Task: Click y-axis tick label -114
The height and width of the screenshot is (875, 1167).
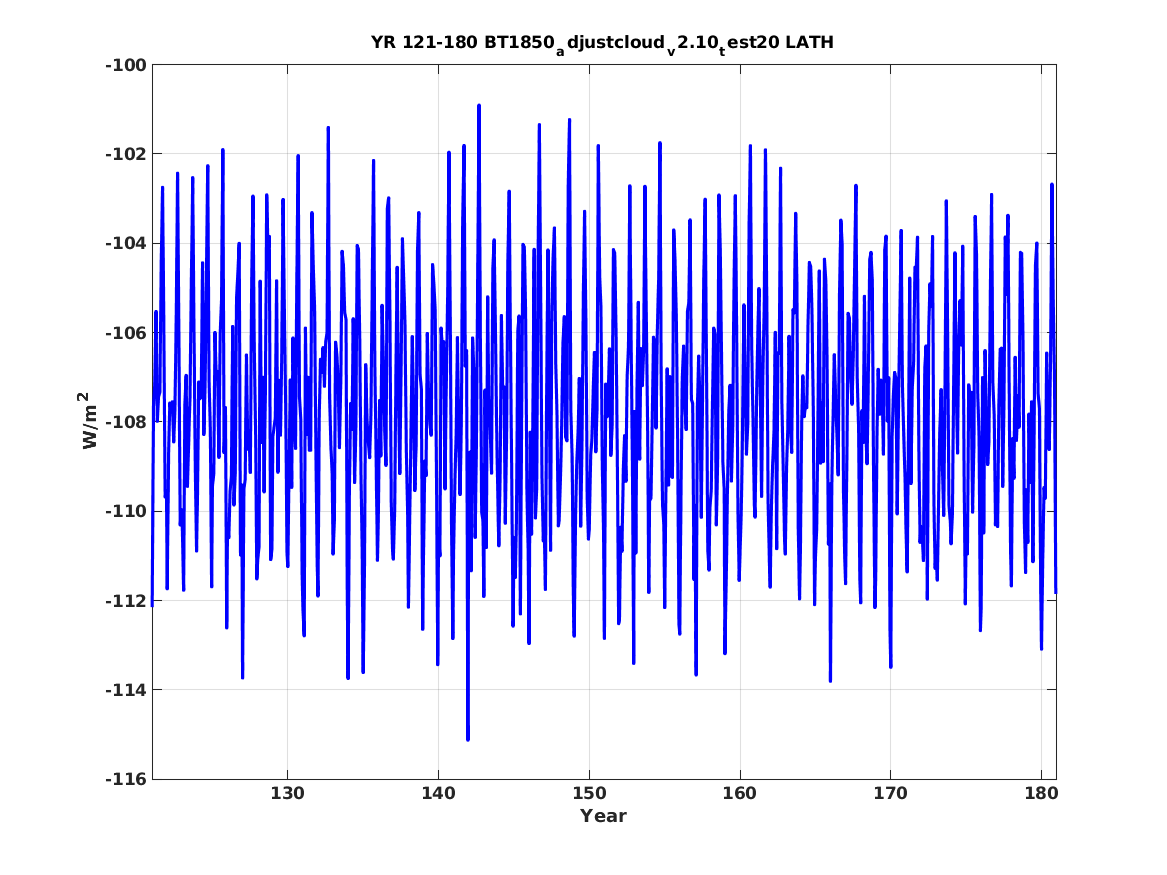Action: (126, 690)
